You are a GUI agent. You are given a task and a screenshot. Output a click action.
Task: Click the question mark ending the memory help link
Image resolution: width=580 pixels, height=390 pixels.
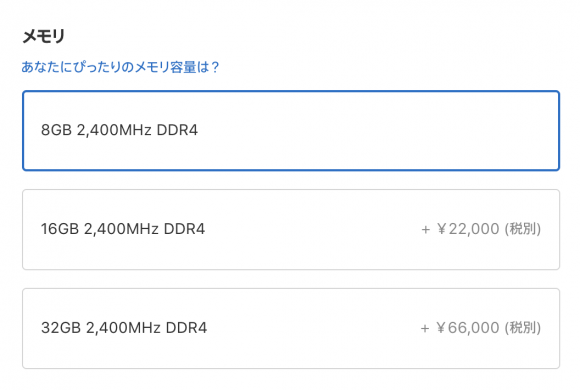[215, 67]
